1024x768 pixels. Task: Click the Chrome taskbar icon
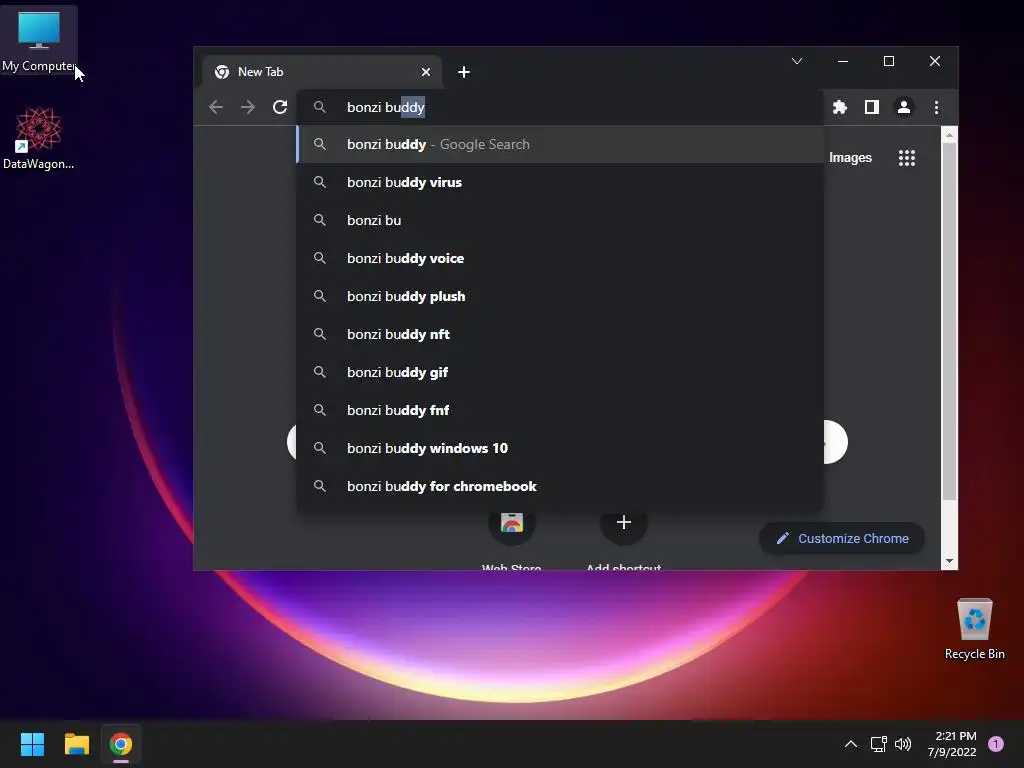tap(121, 744)
